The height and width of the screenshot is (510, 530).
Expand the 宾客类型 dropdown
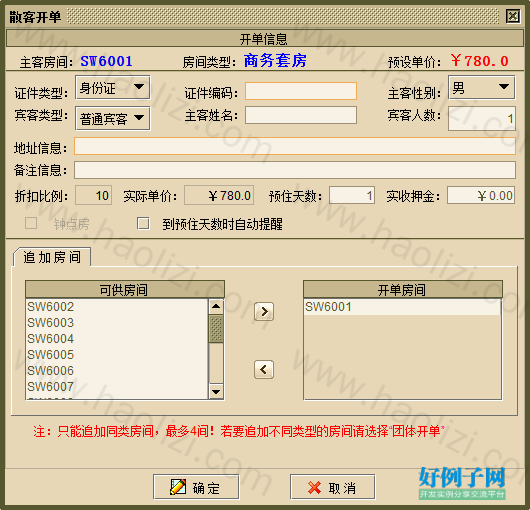pos(113,118)
